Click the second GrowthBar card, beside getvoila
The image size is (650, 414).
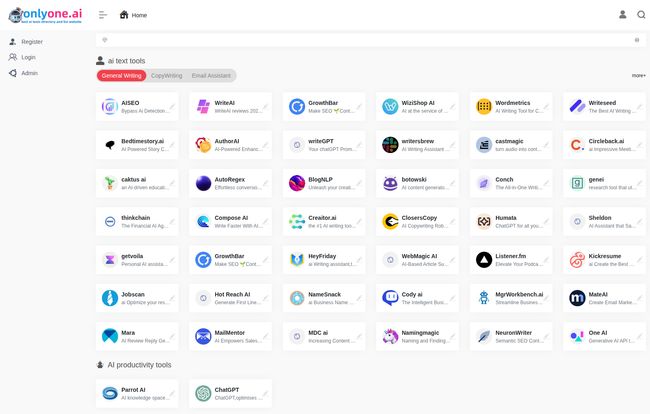[230, 260]
